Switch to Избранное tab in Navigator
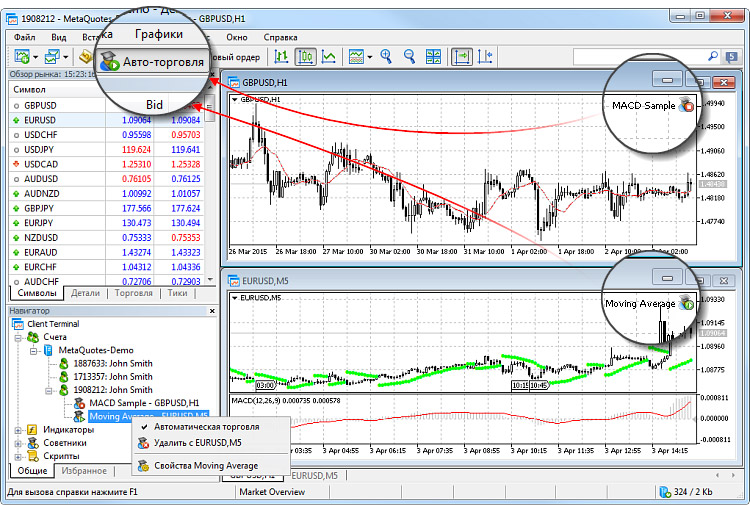 coord(84,471)
